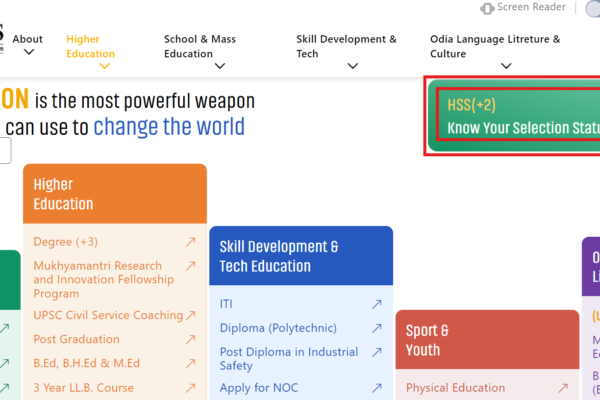Open Odia Language Literature & Culture menu
The image size is (600, 400).
[506, 66]
